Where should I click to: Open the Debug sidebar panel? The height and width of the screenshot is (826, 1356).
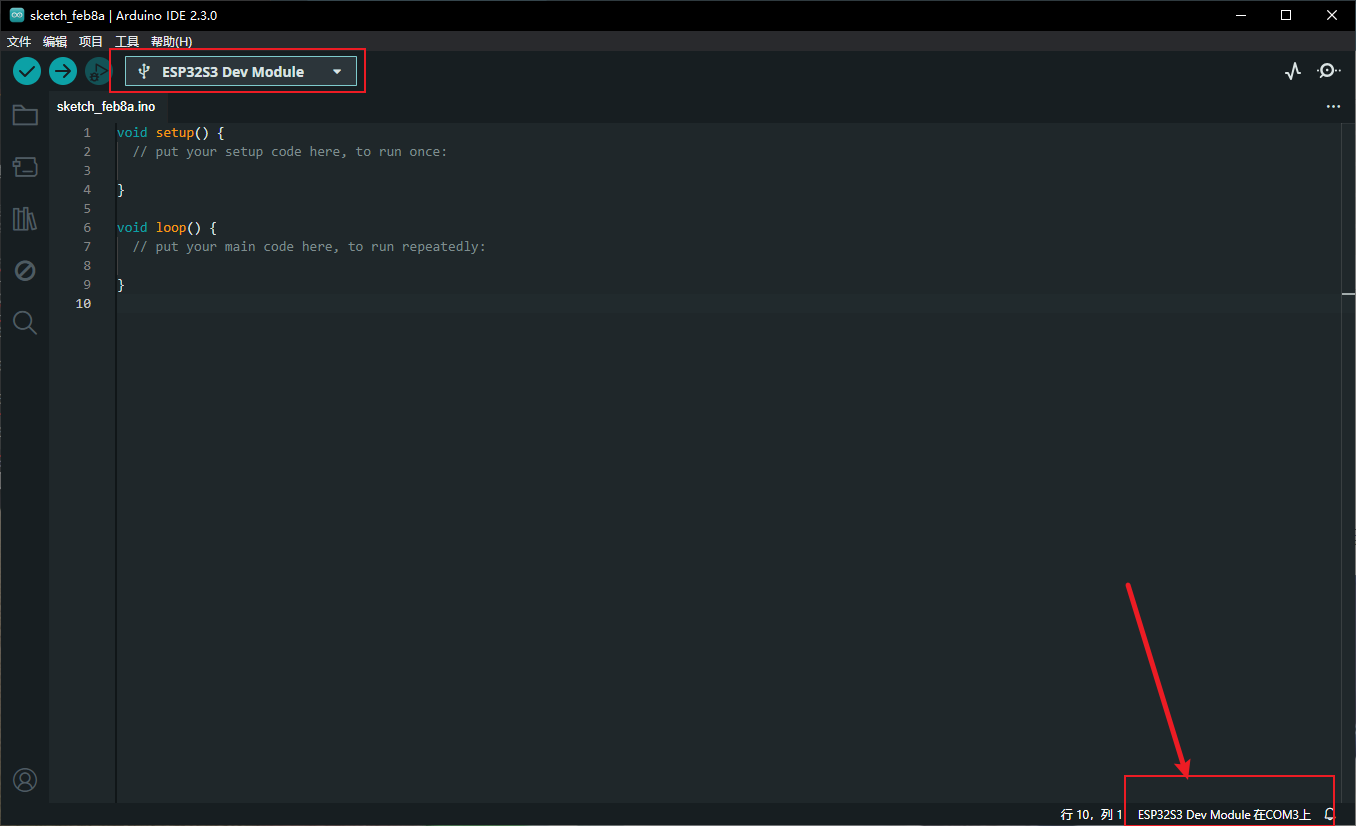click(25, 271)
